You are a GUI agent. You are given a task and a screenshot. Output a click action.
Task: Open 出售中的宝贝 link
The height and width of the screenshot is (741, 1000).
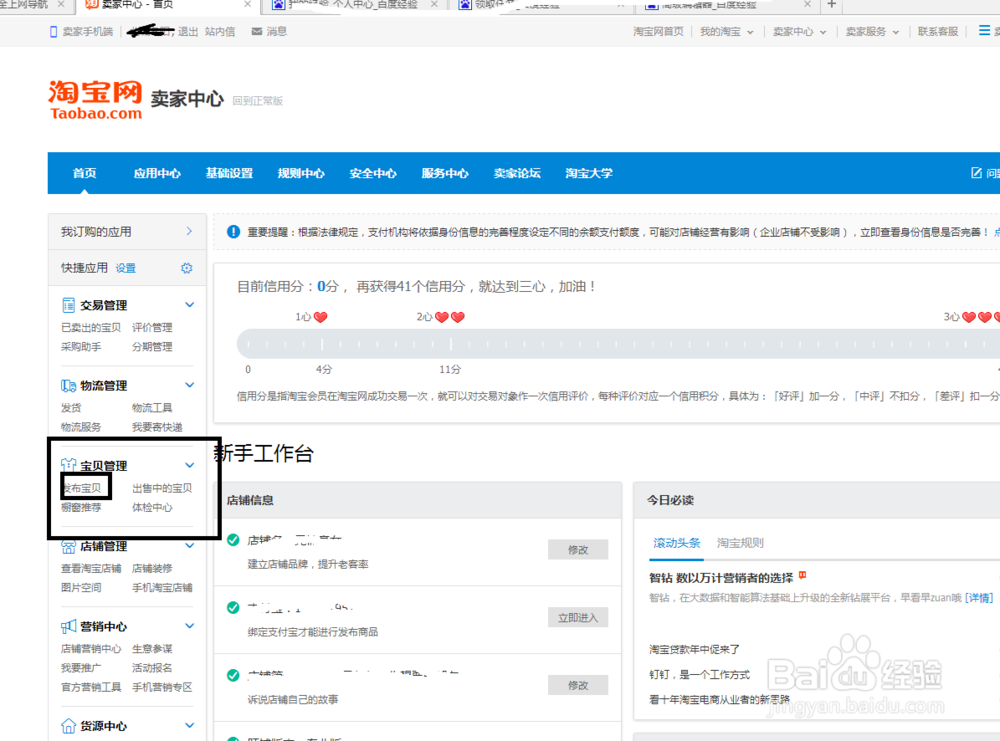click(x=162, y=488)
